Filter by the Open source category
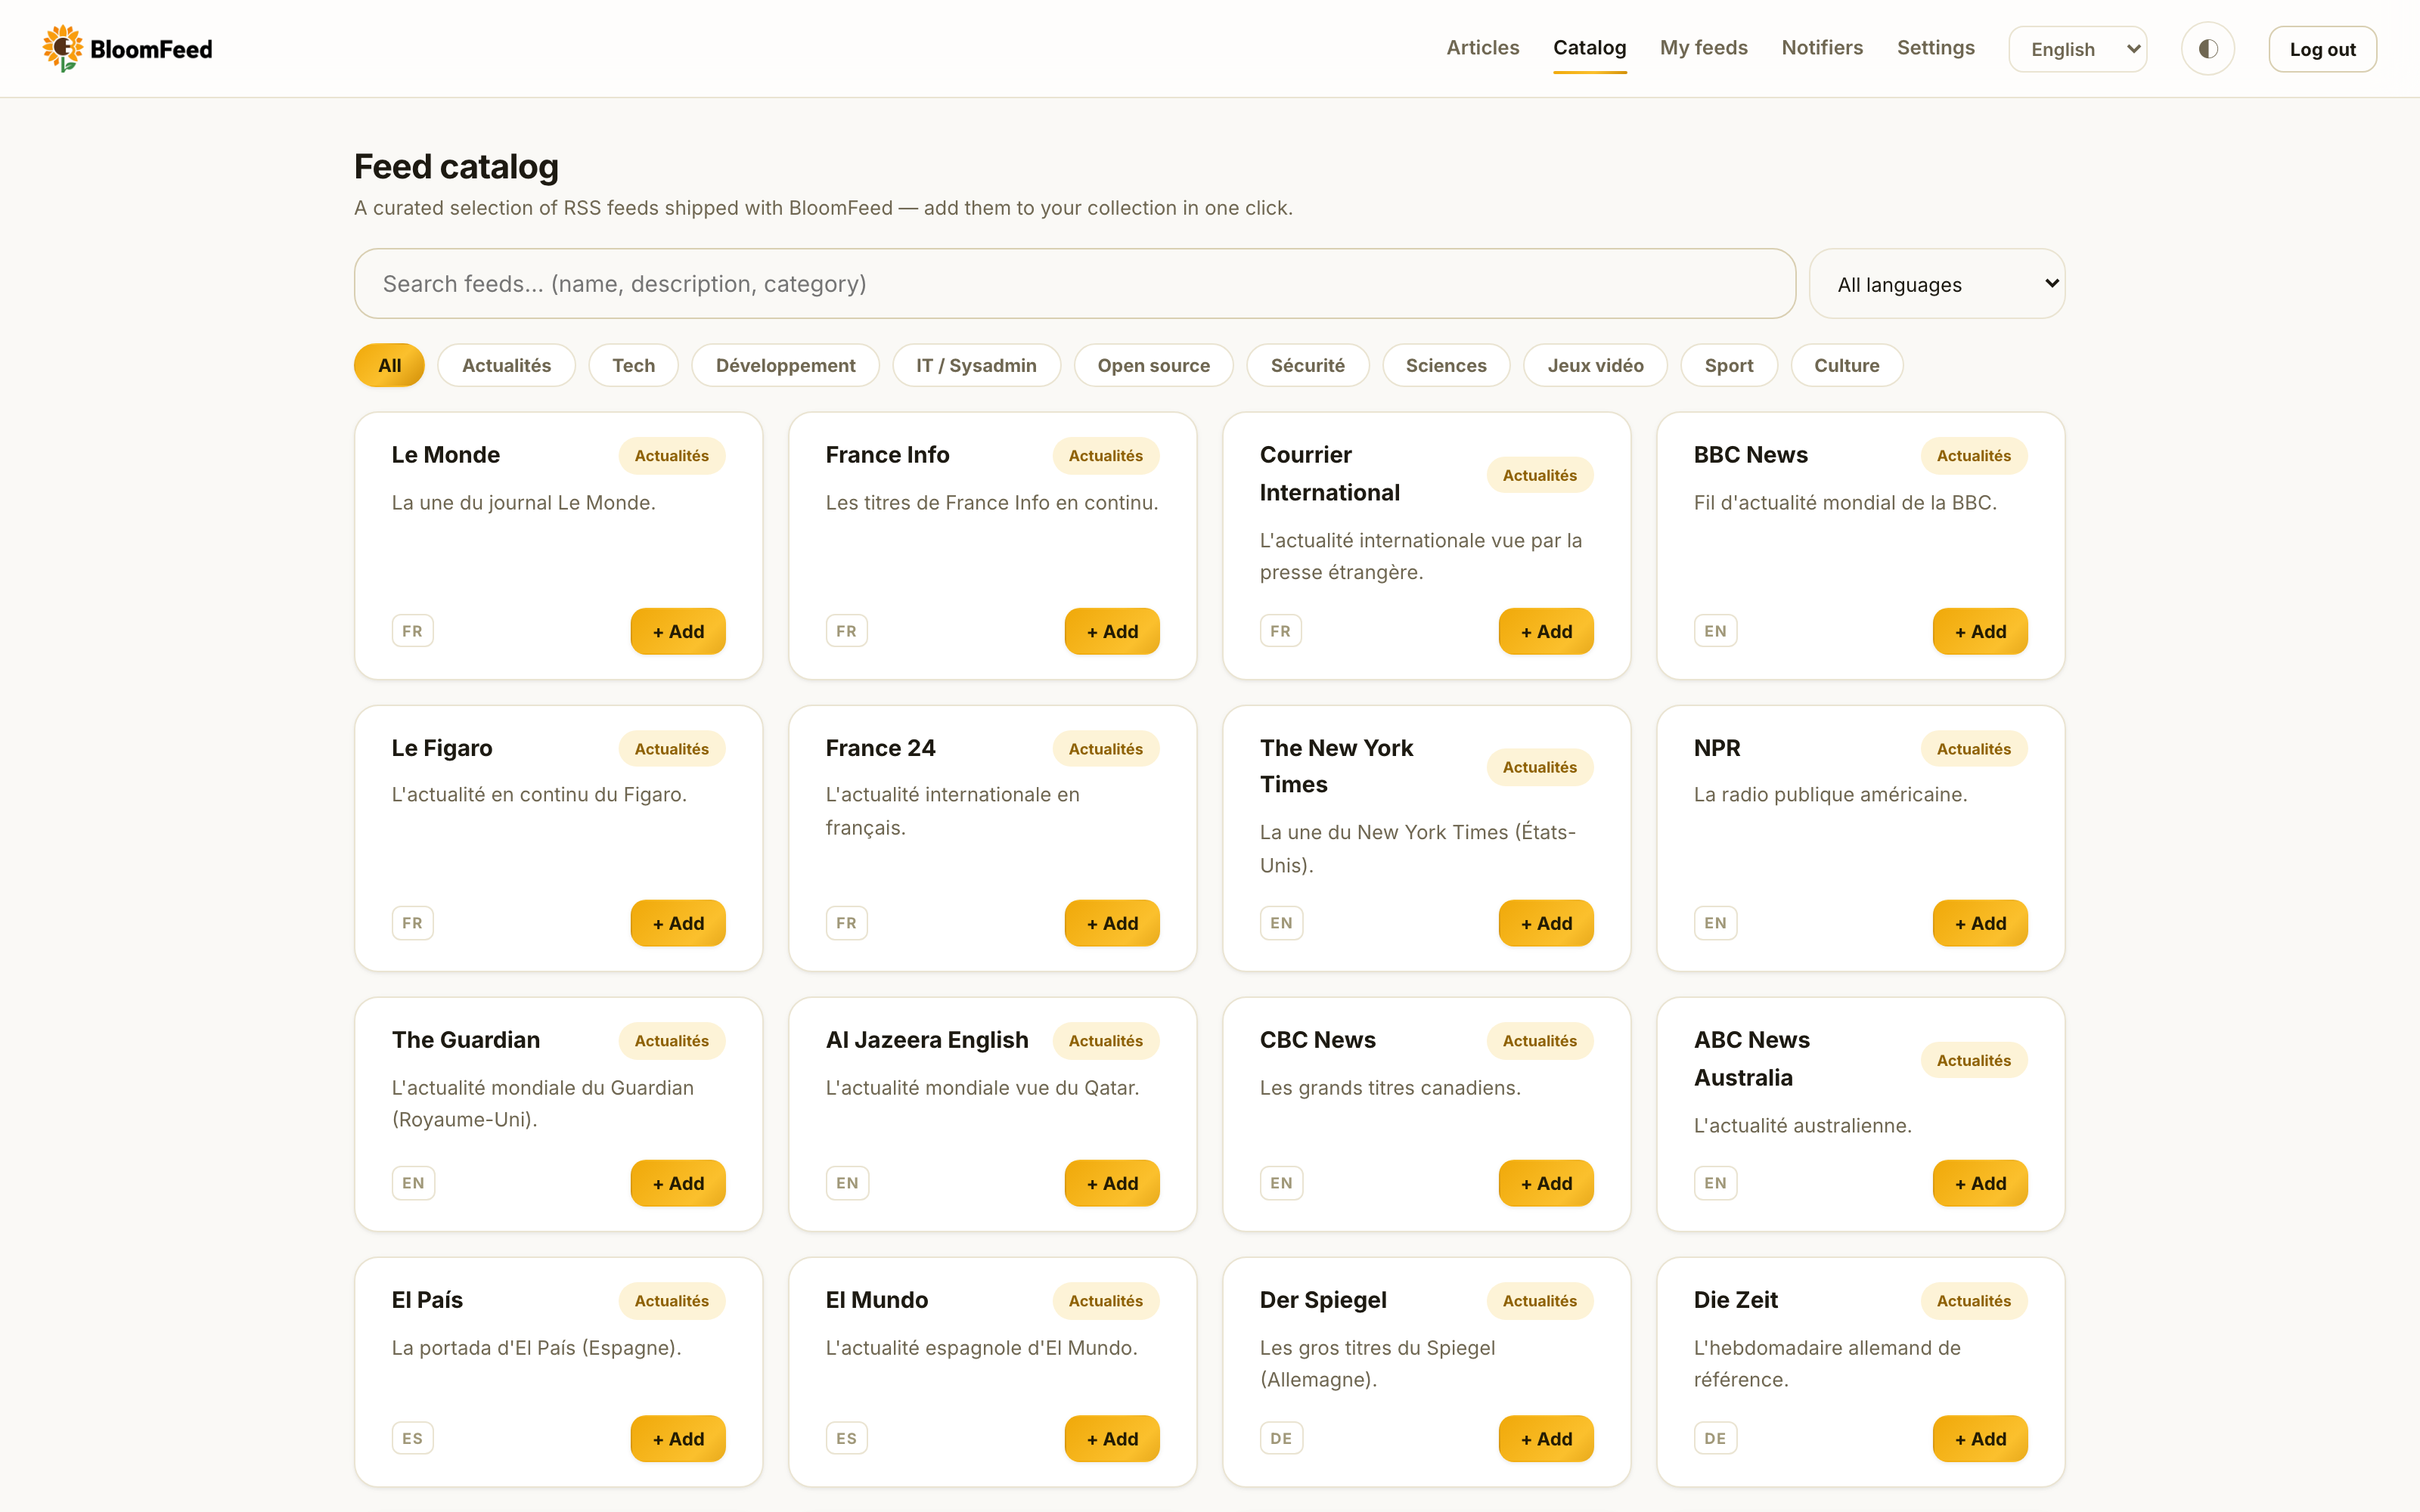Screen dimensions: 2420x1512 tap(1153, 365)
